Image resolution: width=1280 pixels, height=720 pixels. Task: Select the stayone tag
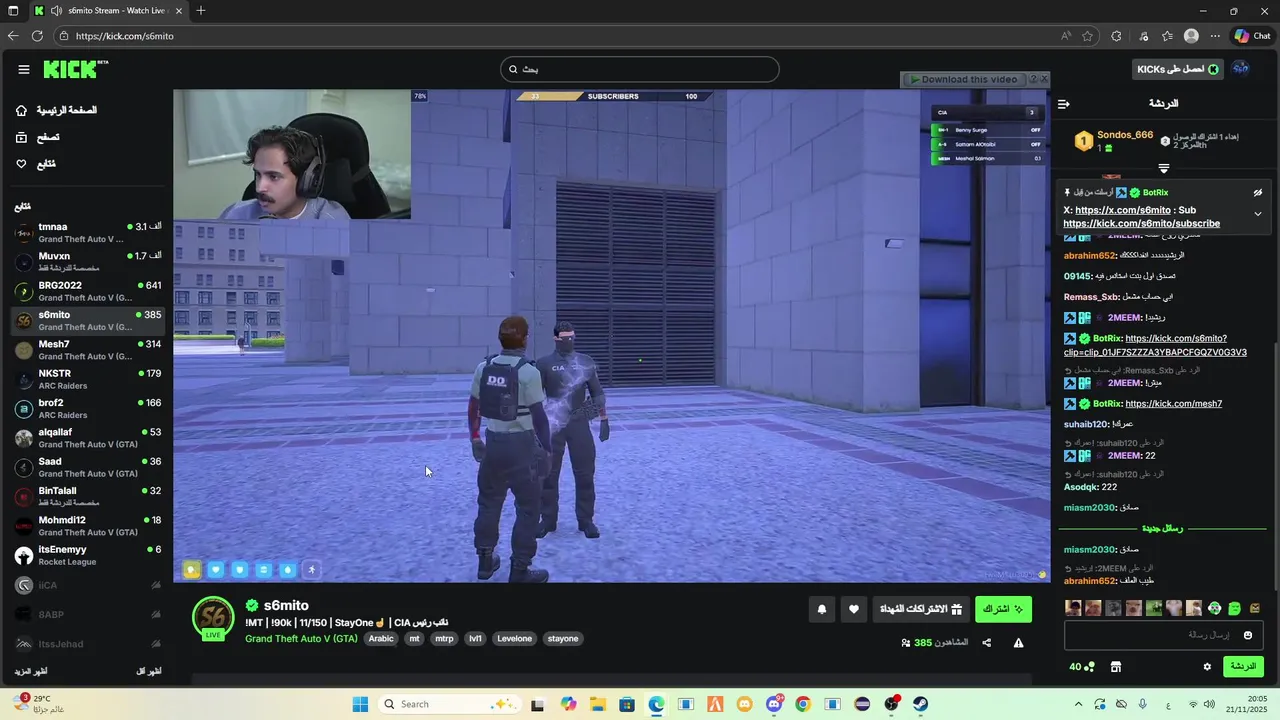click(x=563, y=639)
